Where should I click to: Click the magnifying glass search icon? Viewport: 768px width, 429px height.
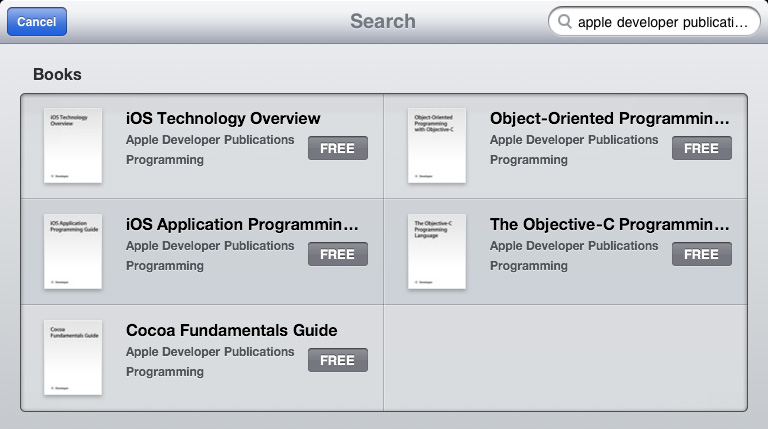point(565,22)
